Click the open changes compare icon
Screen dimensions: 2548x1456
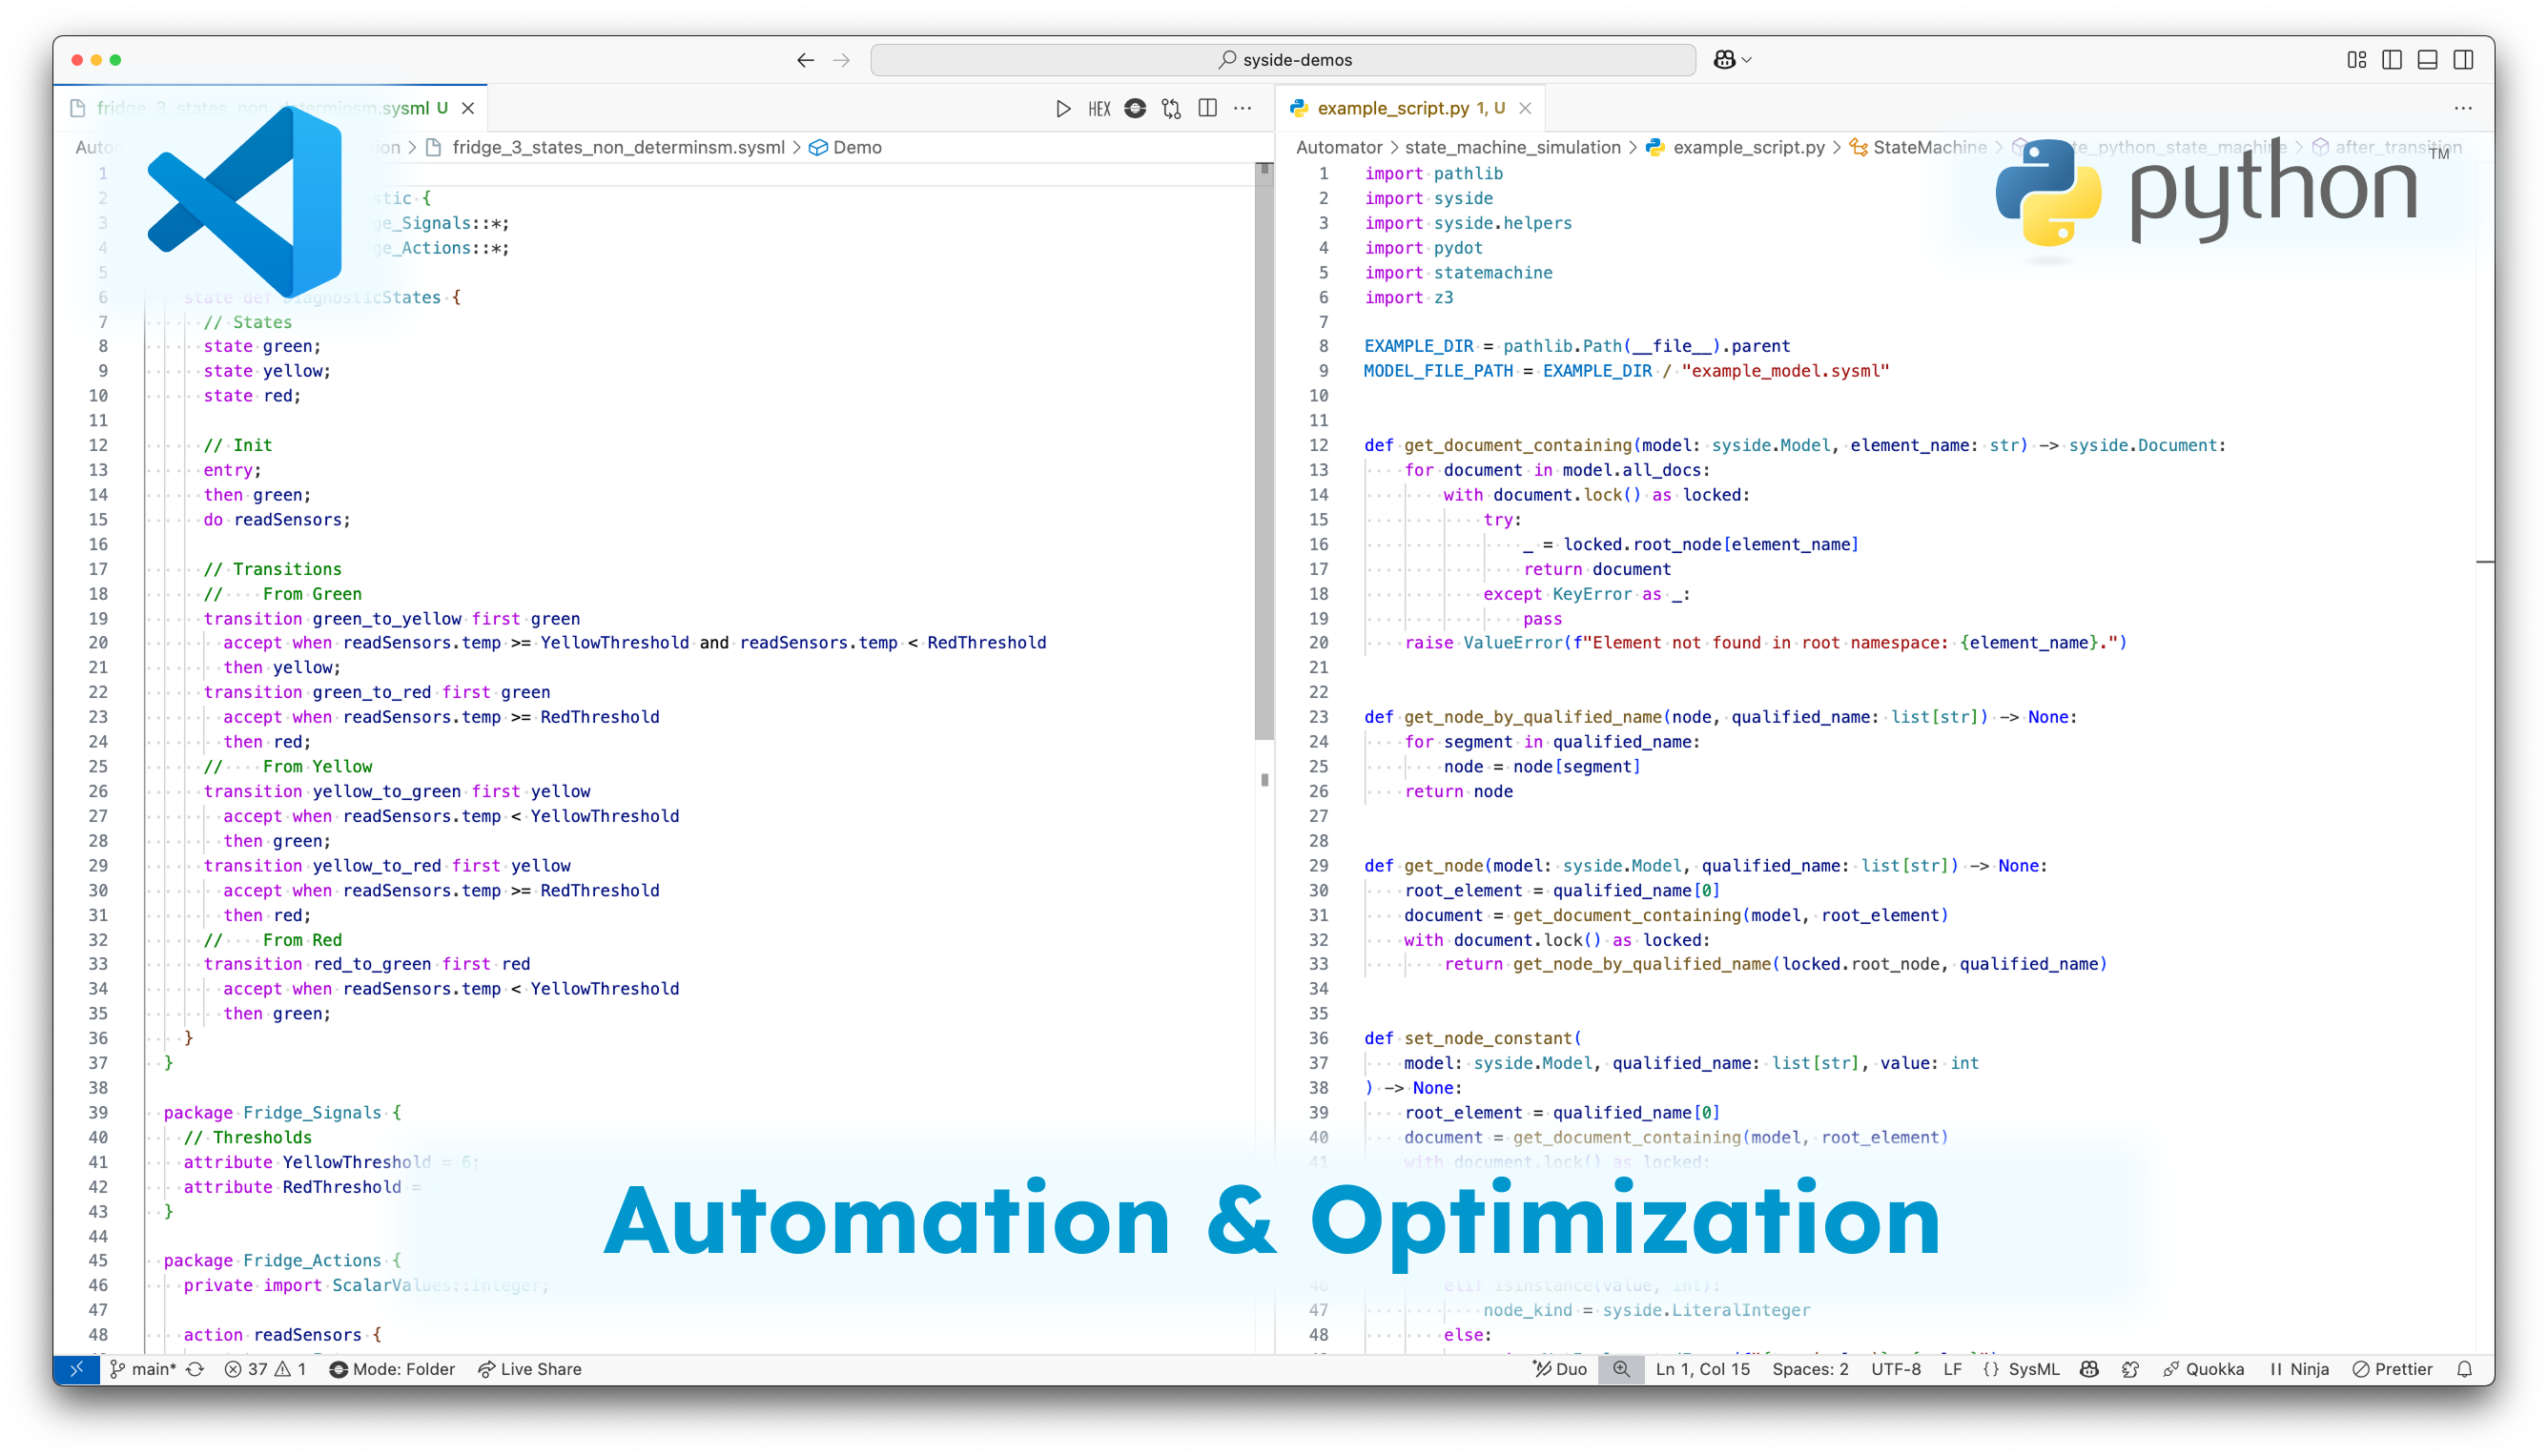(1171, 108)
